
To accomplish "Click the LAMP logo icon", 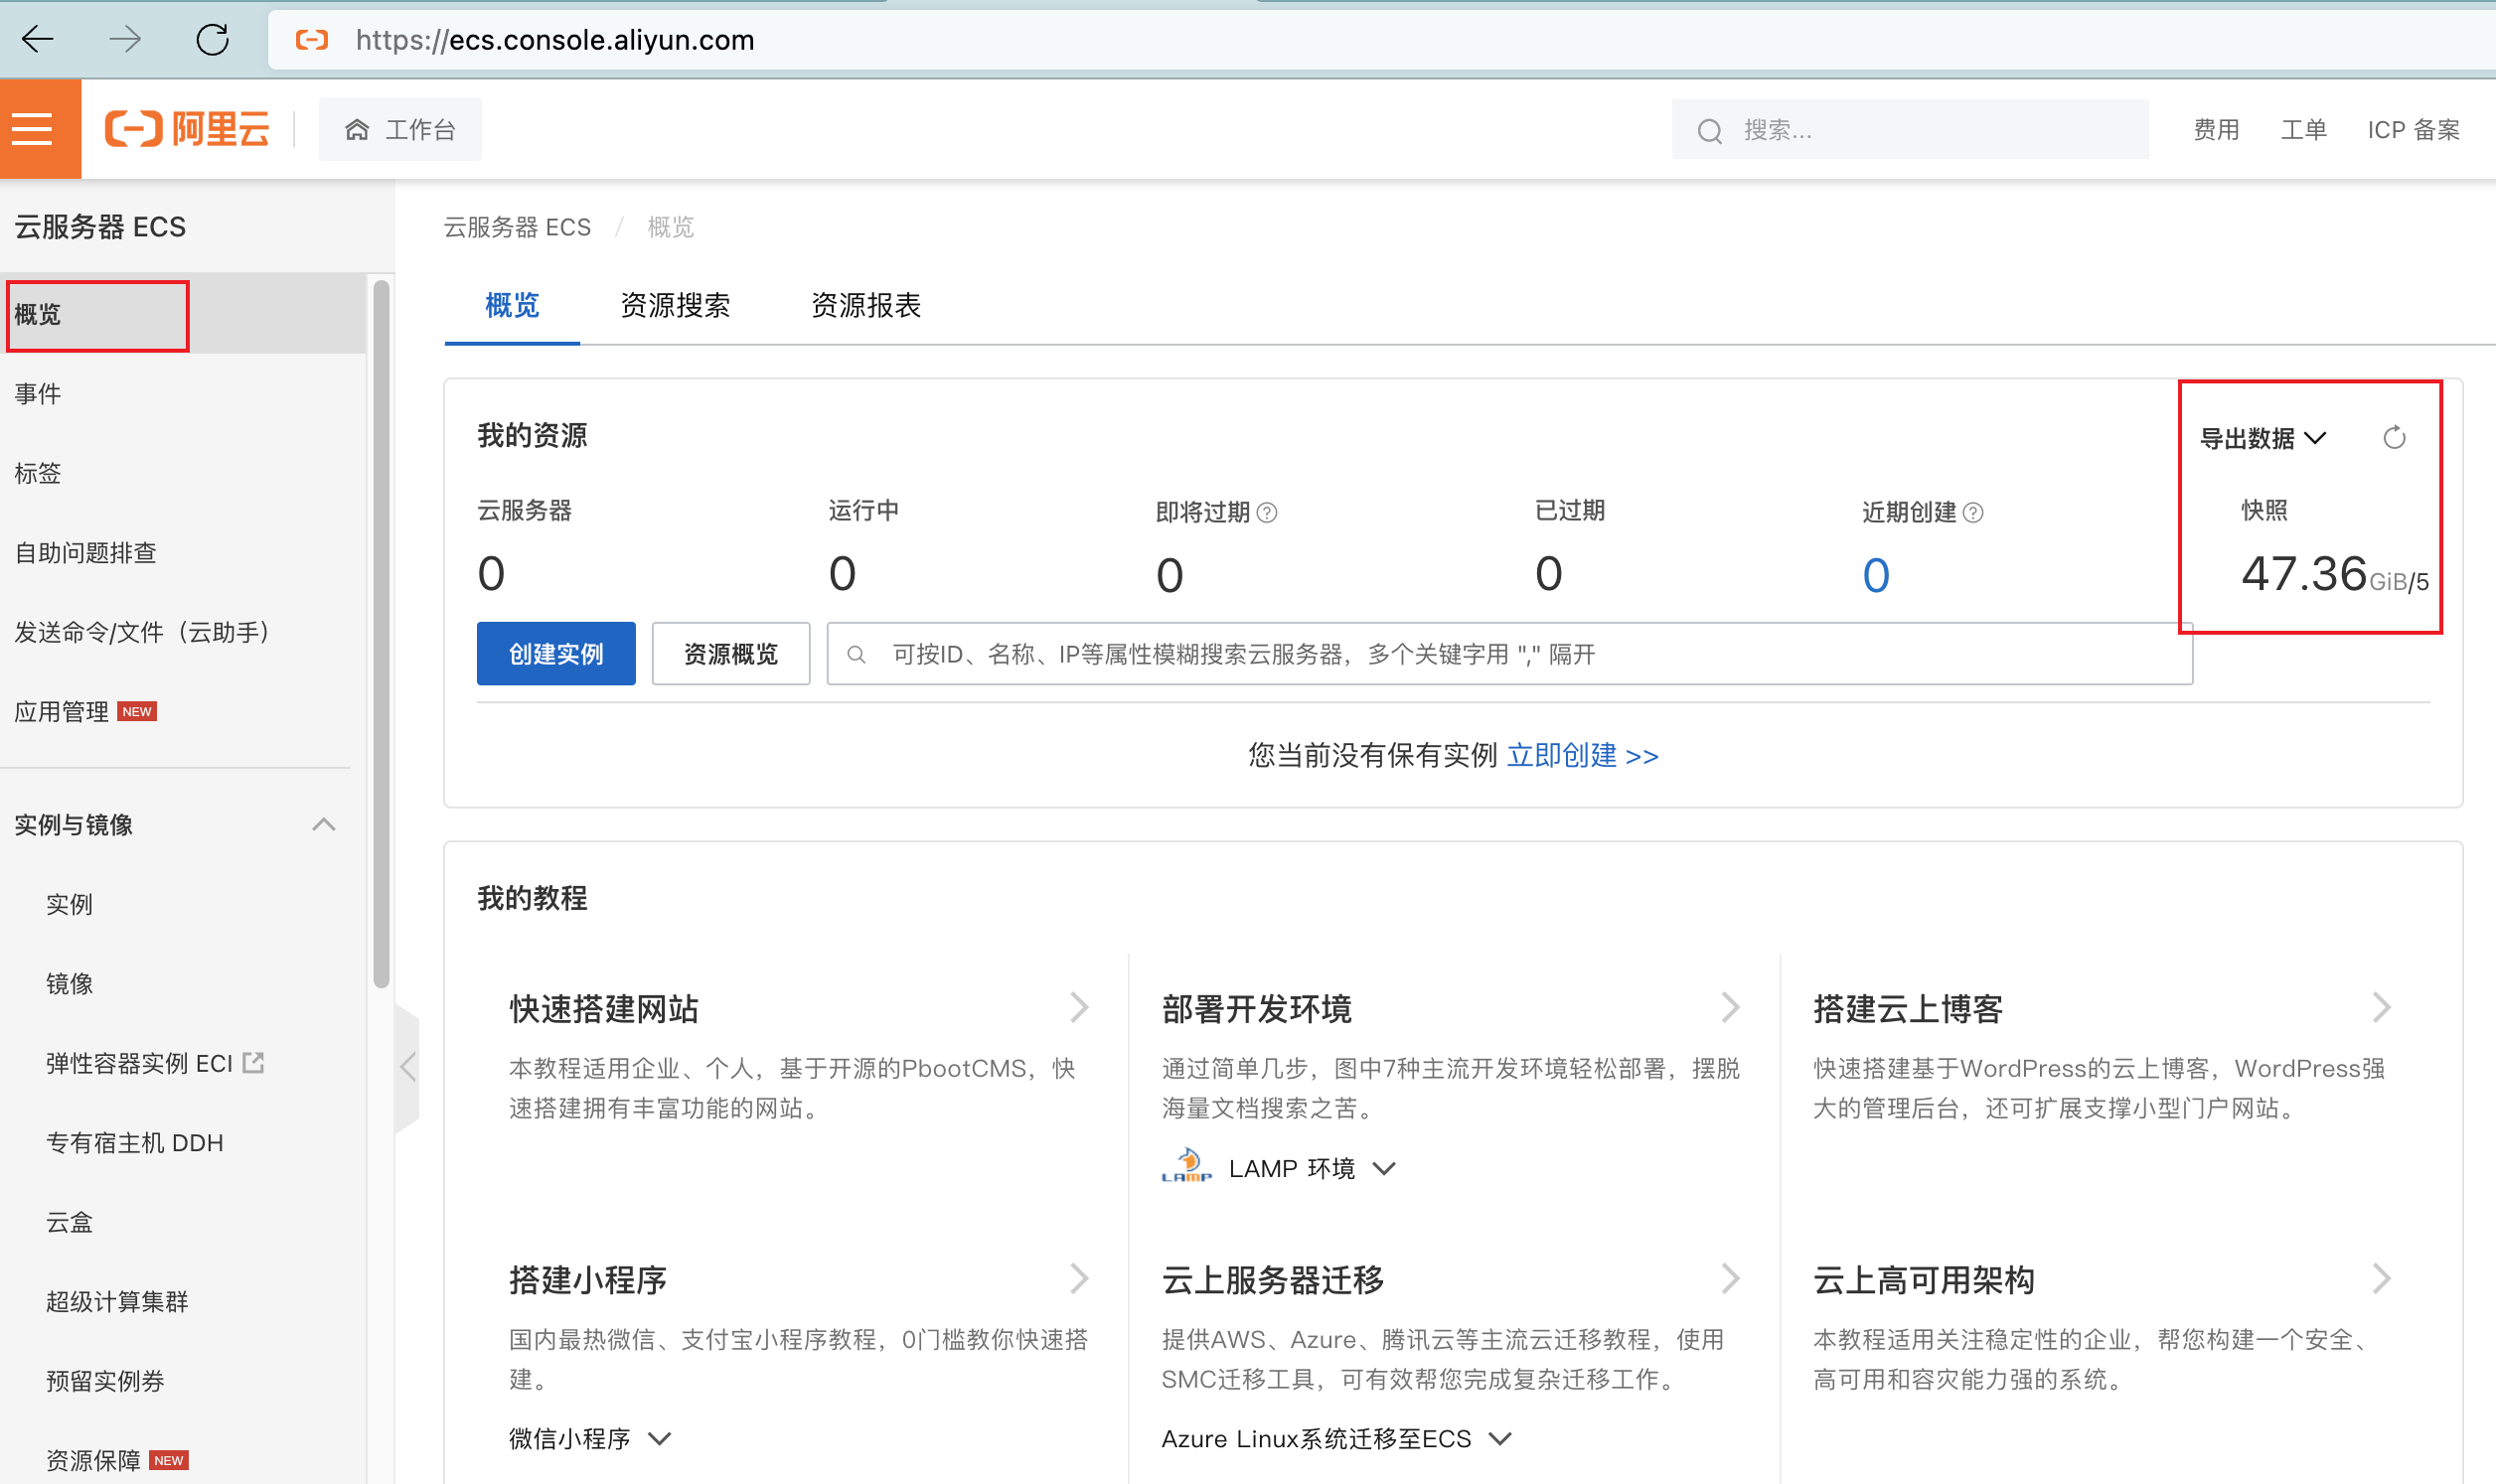I will click(1187, 1166).
